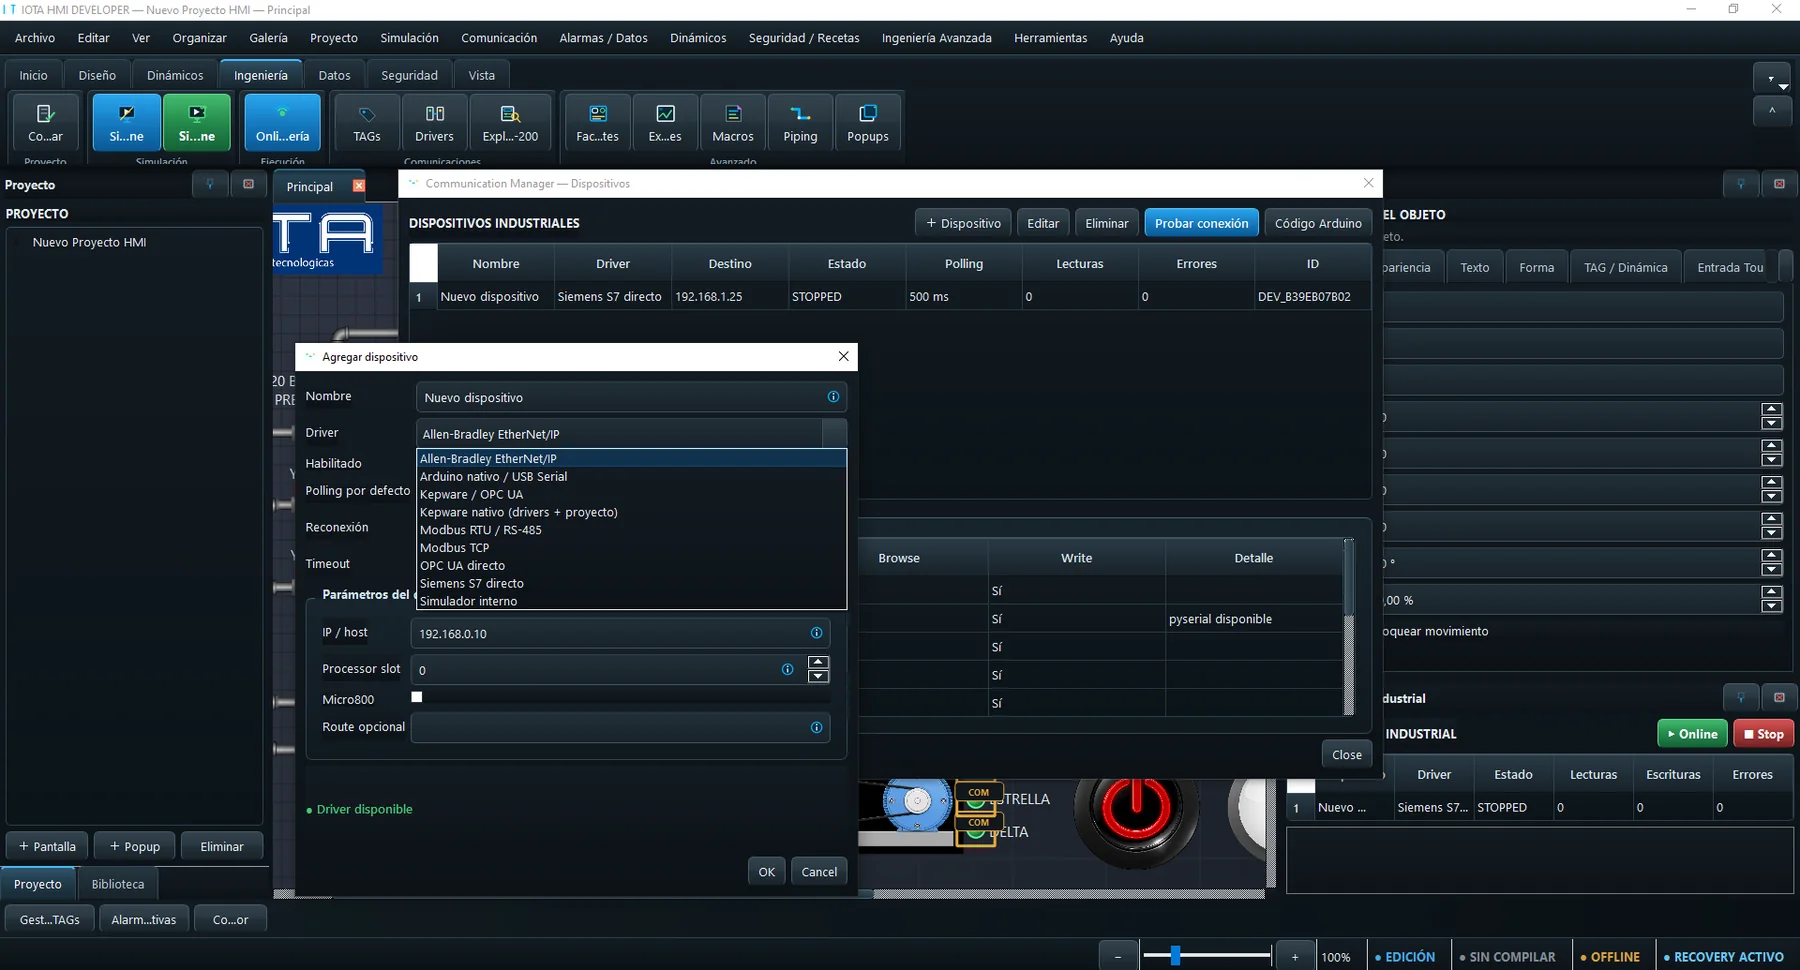Click the Probar conexión button
This screenshot has width=1800, height=970.
pyautogui.click(x=1201, y=223)
